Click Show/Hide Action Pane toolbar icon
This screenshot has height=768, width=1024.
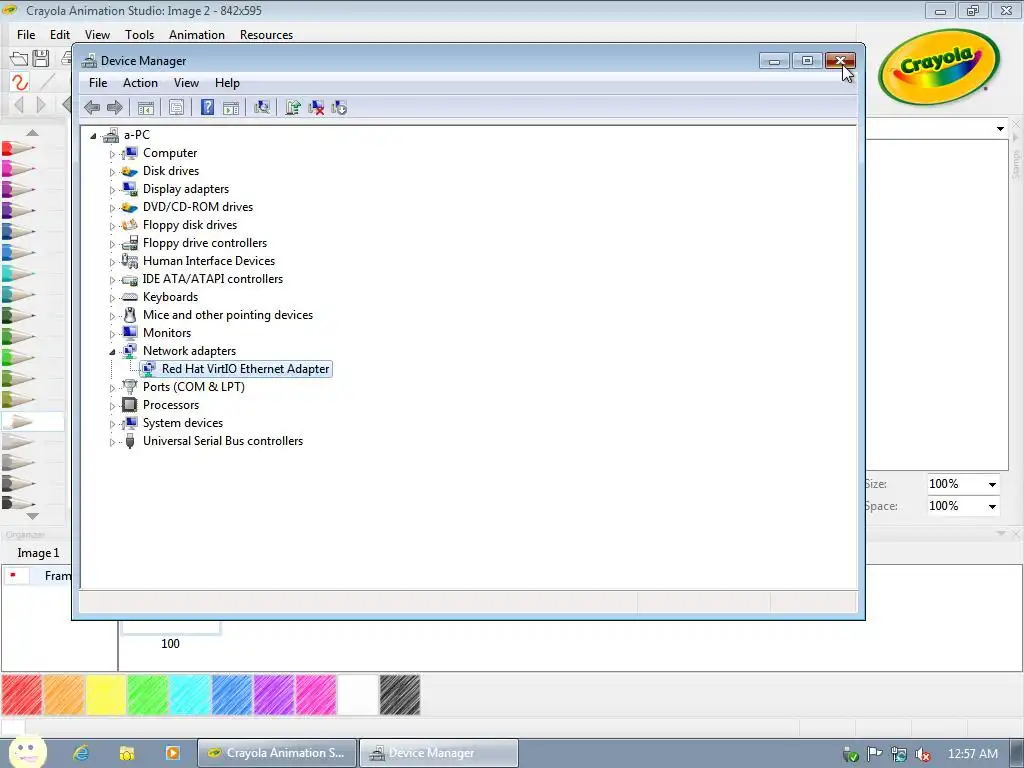pos(231,108)
